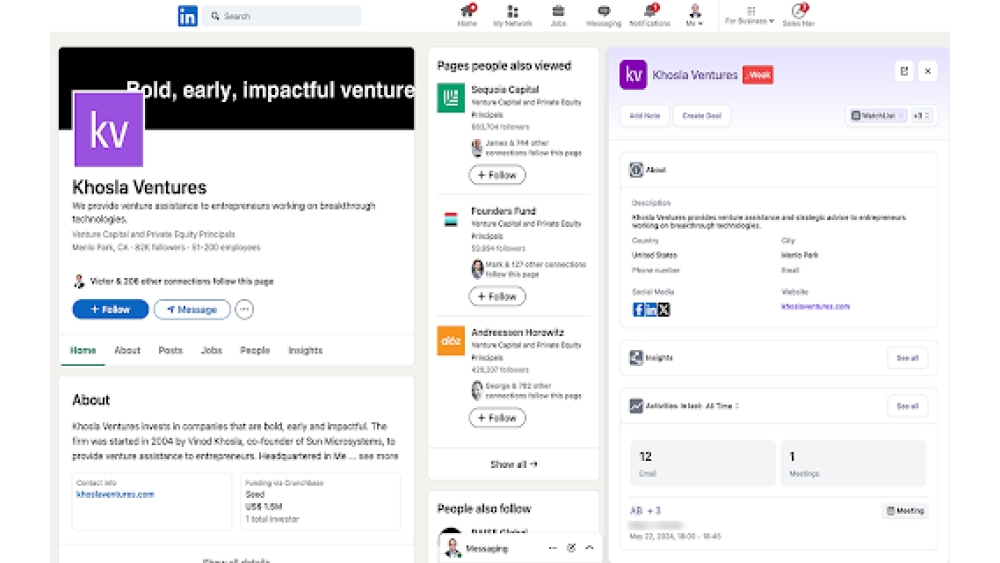Click Show all pages people also viewed
This screenshot has height=563, width=1000.
tap(513, 464)
